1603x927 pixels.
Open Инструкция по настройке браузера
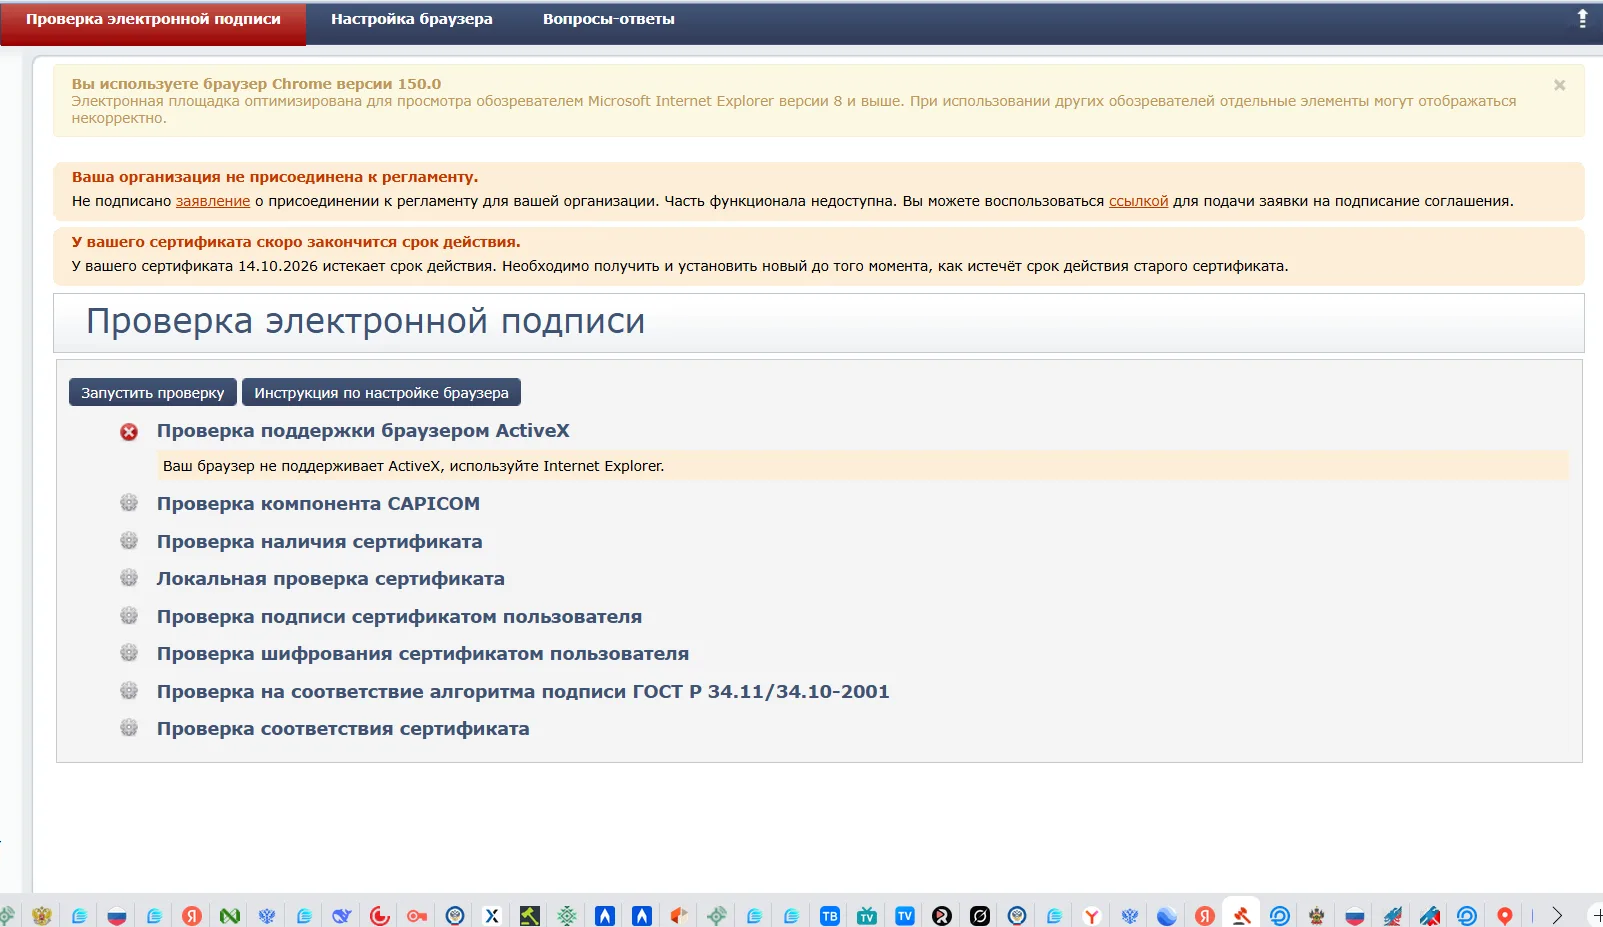click(x=381, y=392)
